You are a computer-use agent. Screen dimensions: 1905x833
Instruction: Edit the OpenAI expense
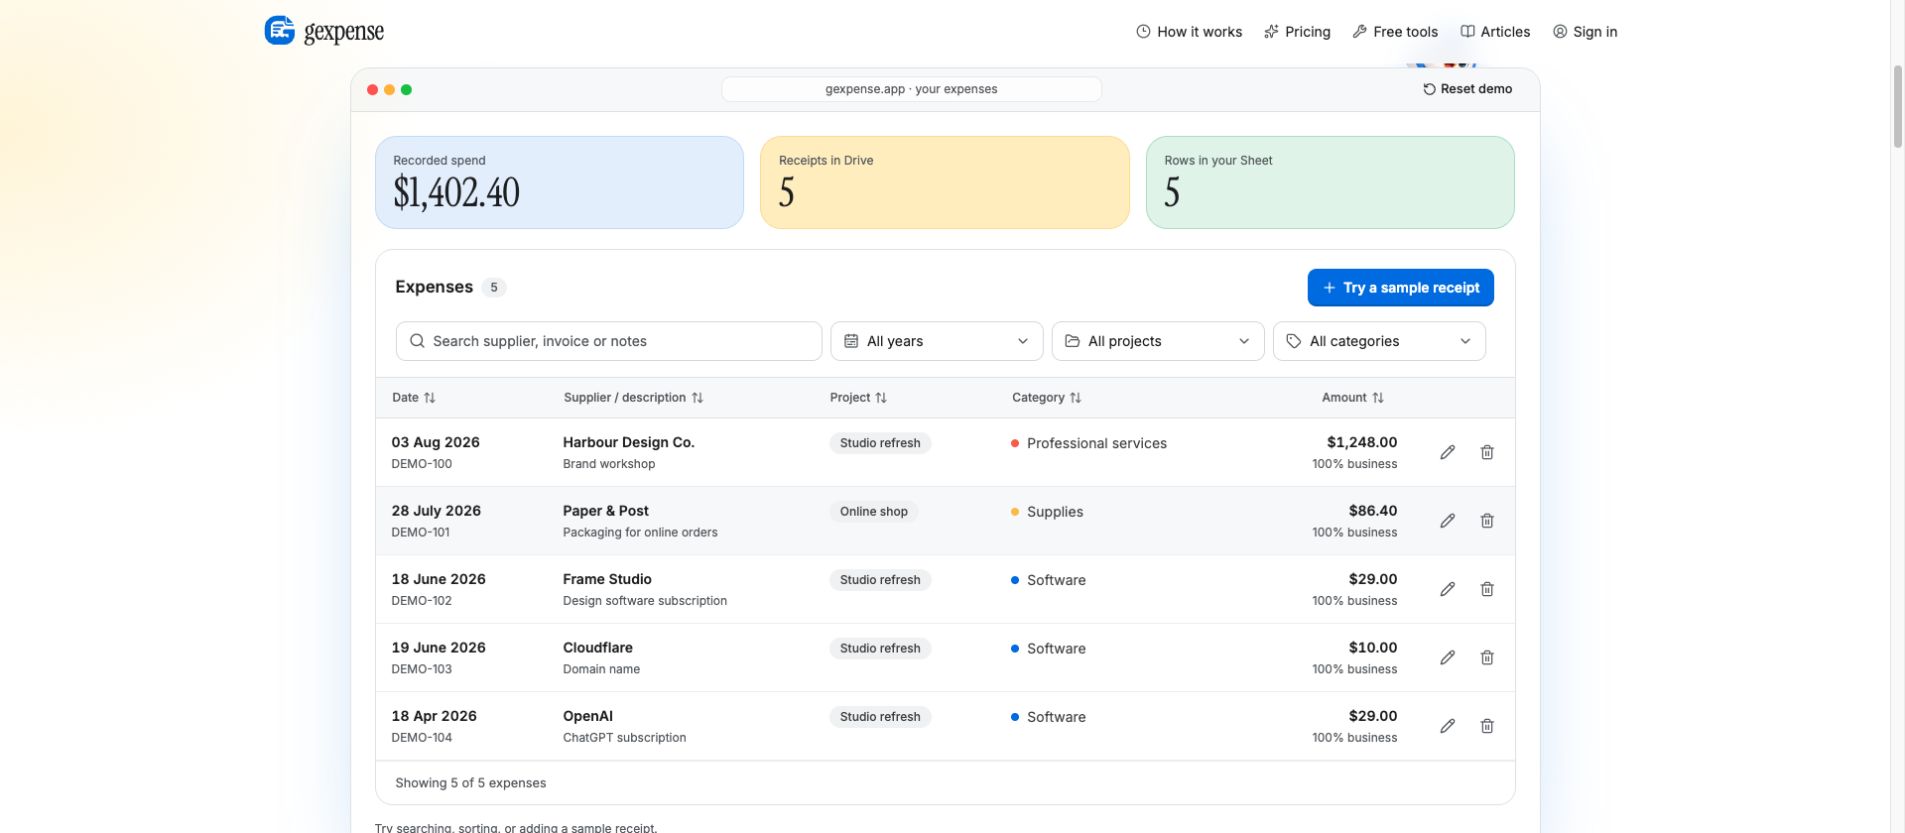[x=1447, y=726]
